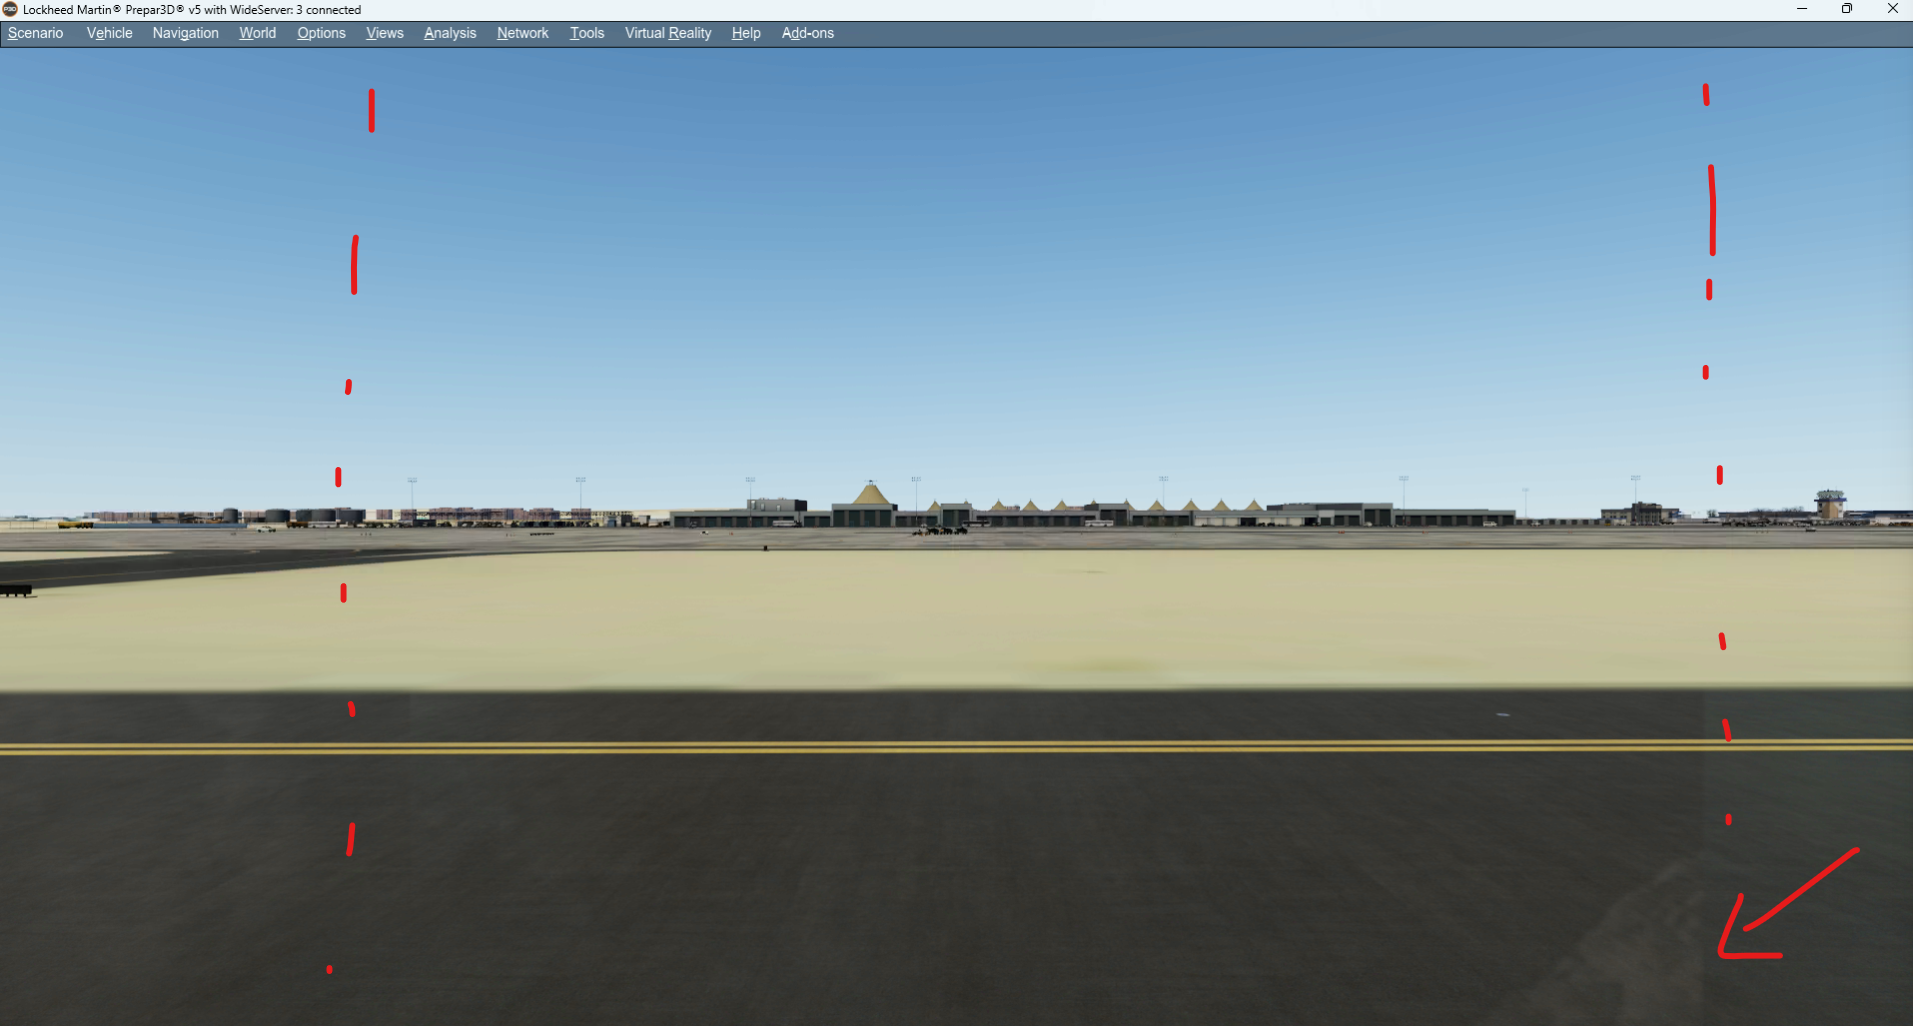Open the Vehicle menu
This screenshot has height=1026, width=1913.
click(x=108, y=33)
